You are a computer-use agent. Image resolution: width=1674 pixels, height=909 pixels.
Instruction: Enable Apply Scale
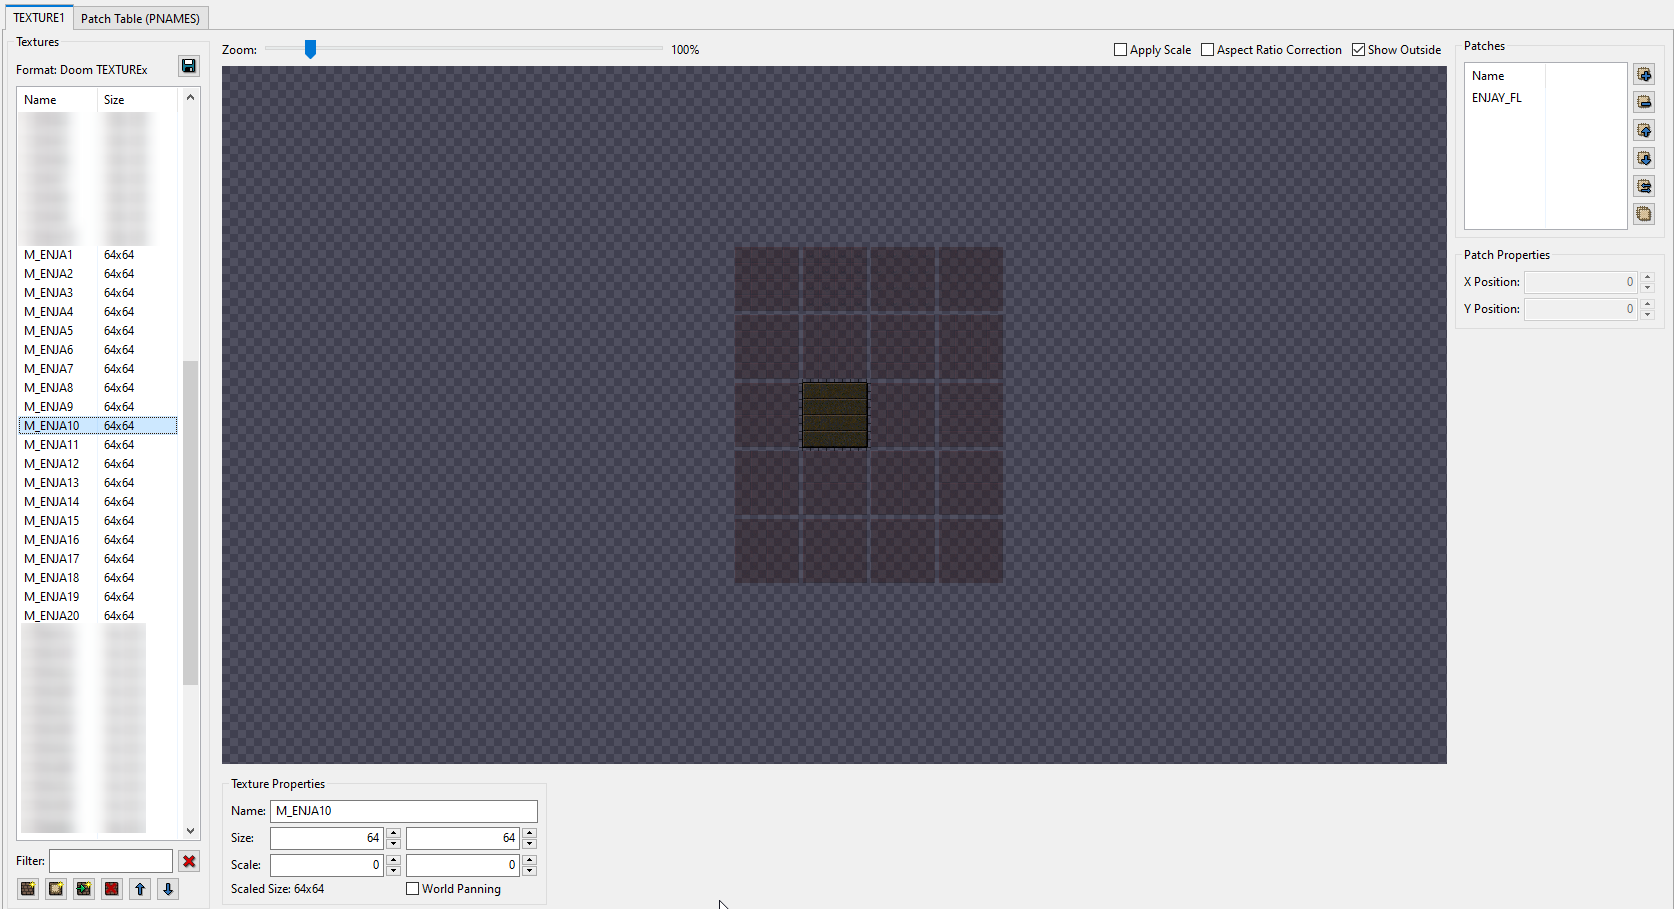pos(1119,49)
